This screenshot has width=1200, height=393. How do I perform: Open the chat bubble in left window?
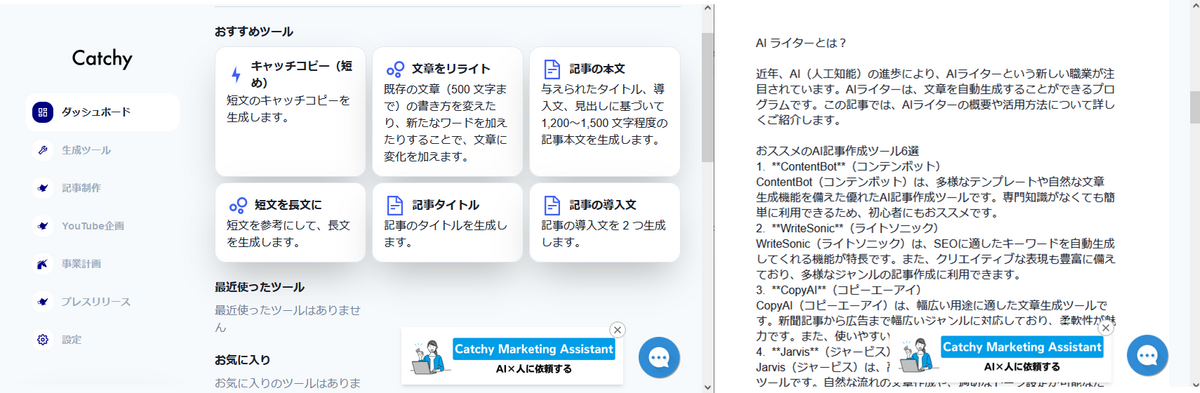click(659, 358)
